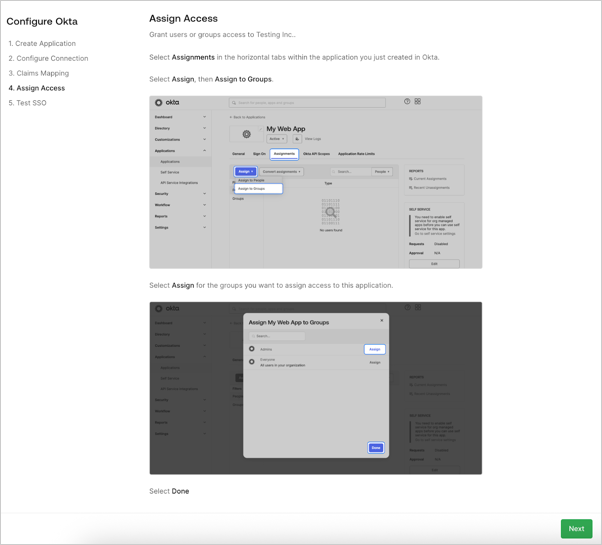Click the 'Grant users or groups access' description
This screenshot has width=602, height=545.
click(222, 35)
